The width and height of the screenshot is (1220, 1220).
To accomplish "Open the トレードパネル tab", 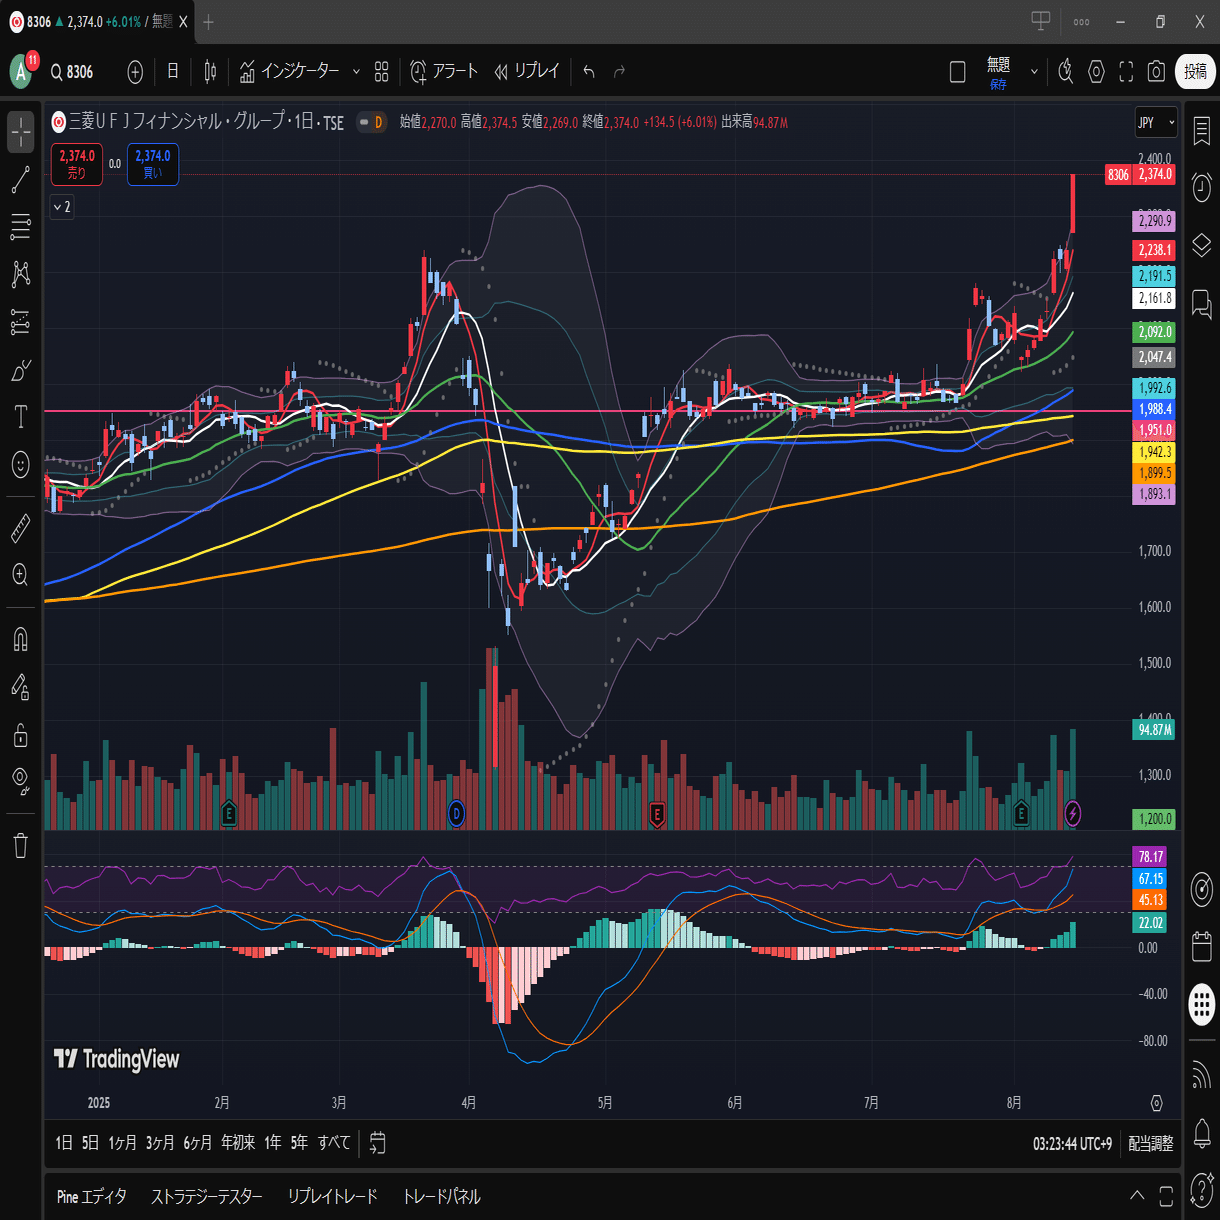I will [442, 1196].
